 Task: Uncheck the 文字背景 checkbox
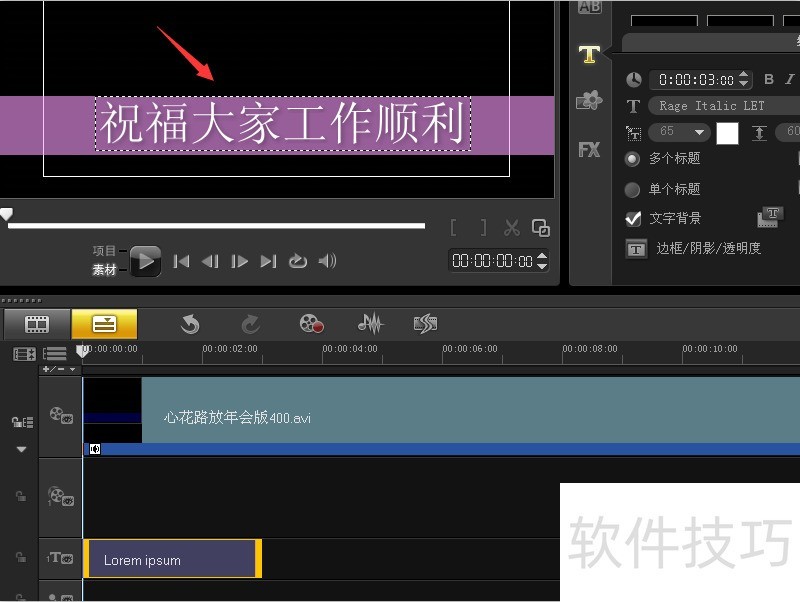tap(632, 219)
